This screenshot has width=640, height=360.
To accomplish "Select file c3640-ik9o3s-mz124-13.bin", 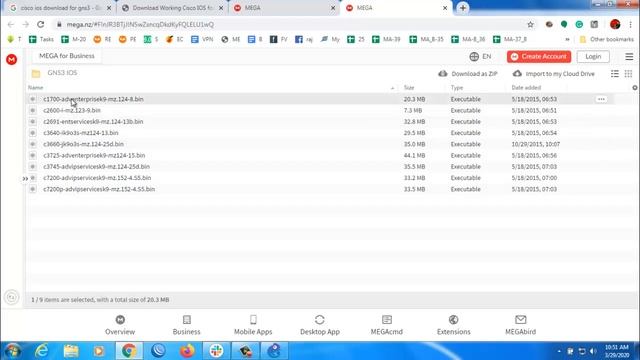I will coord(81,133).
